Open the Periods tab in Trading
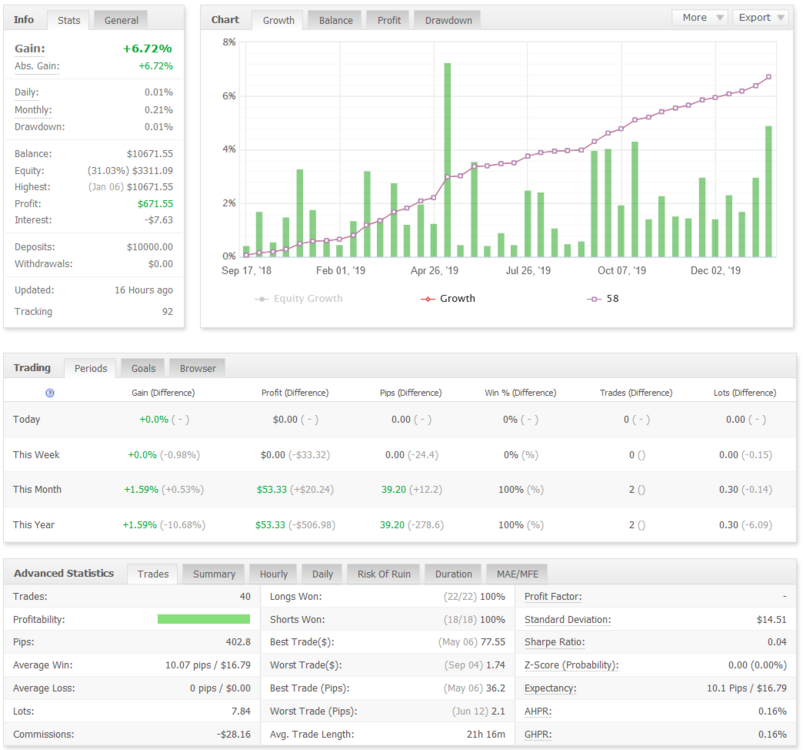Viewport: 803px width, 750px height. pos(91,369)
